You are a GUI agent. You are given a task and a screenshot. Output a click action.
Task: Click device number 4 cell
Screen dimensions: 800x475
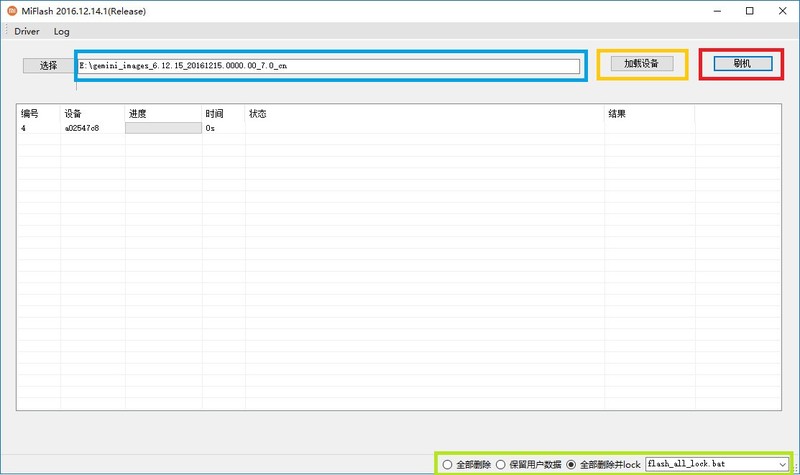pos(23,128)
